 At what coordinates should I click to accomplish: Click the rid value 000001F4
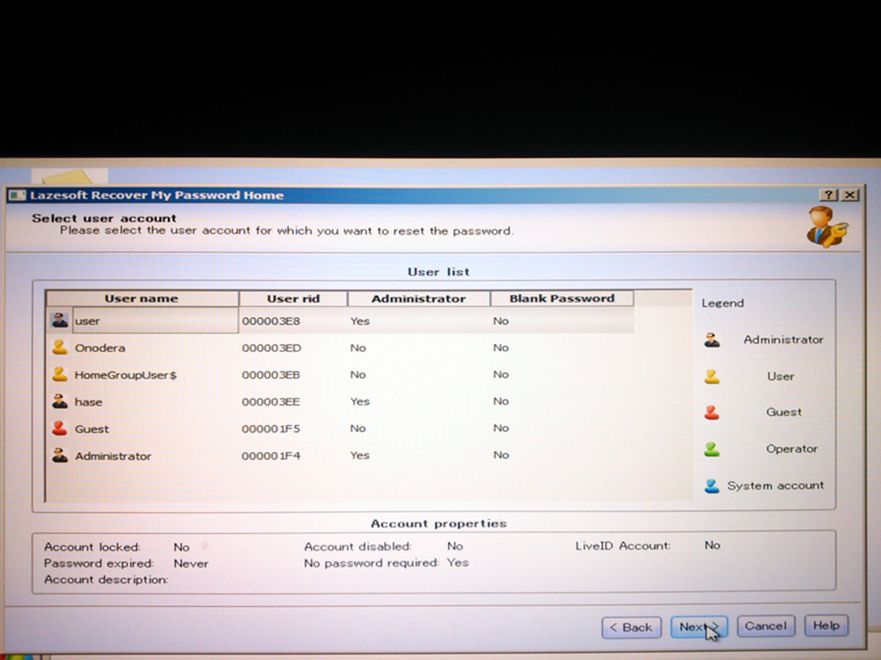(x=271, y=456)
